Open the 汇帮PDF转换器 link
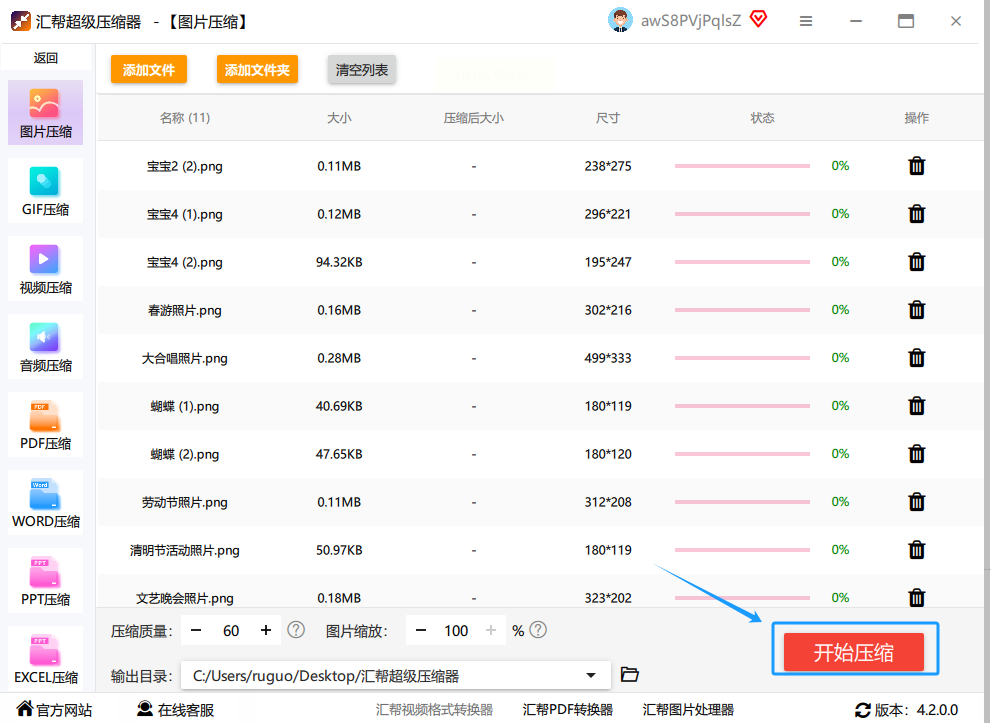 [567, 710]
